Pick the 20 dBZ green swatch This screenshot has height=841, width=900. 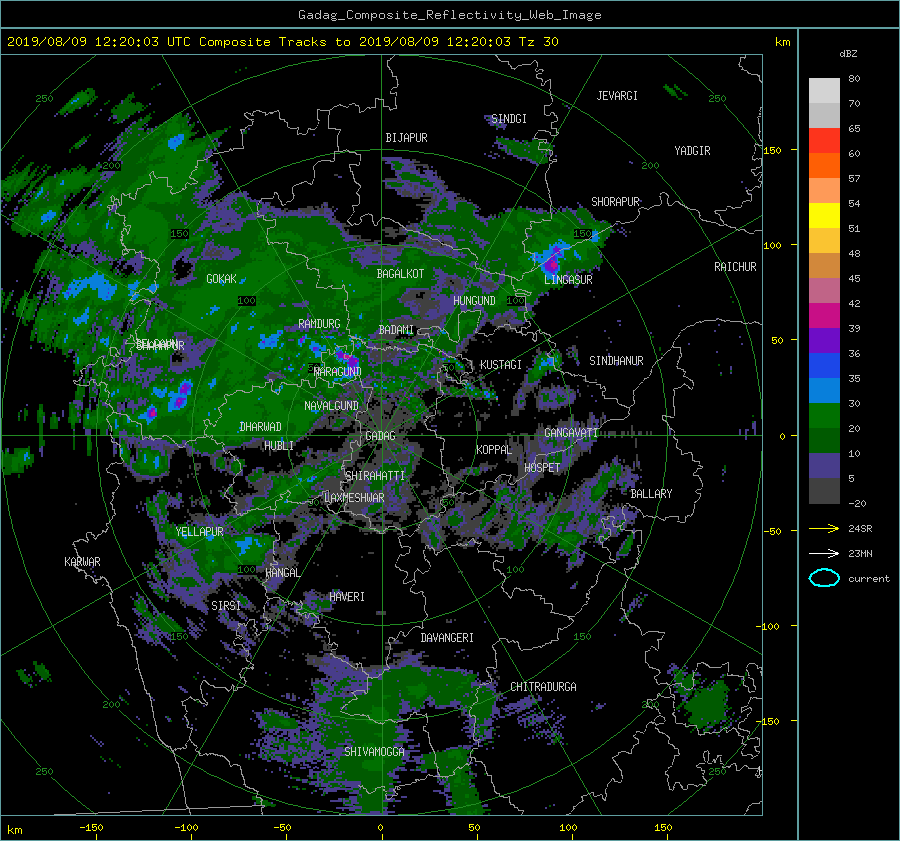click(x=824, y=416)
